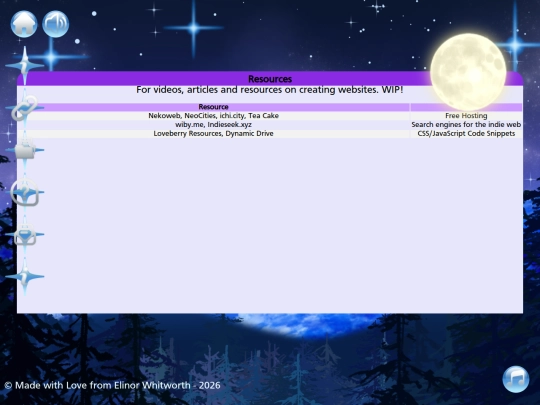The image size is (540, 405).
Task: Toggle the speaker sound button
Action: [x=55, y=24]
